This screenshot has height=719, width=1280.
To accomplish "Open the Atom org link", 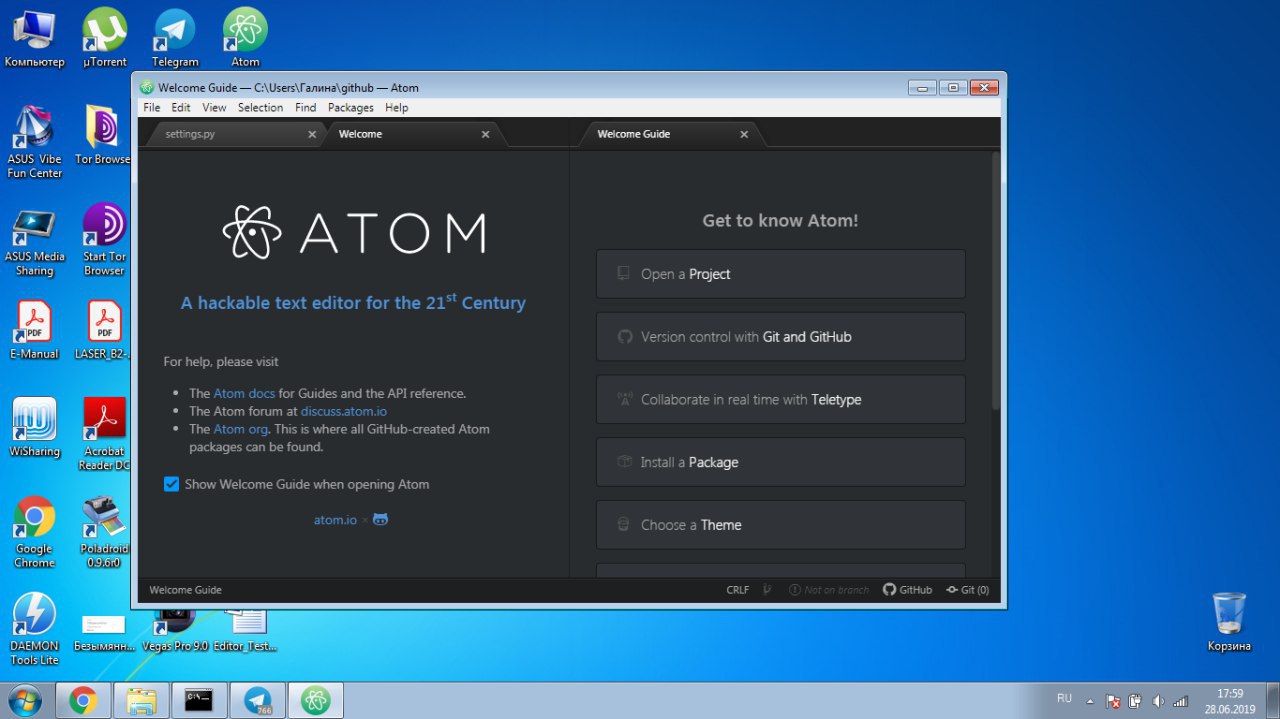I will pos(240,429).
